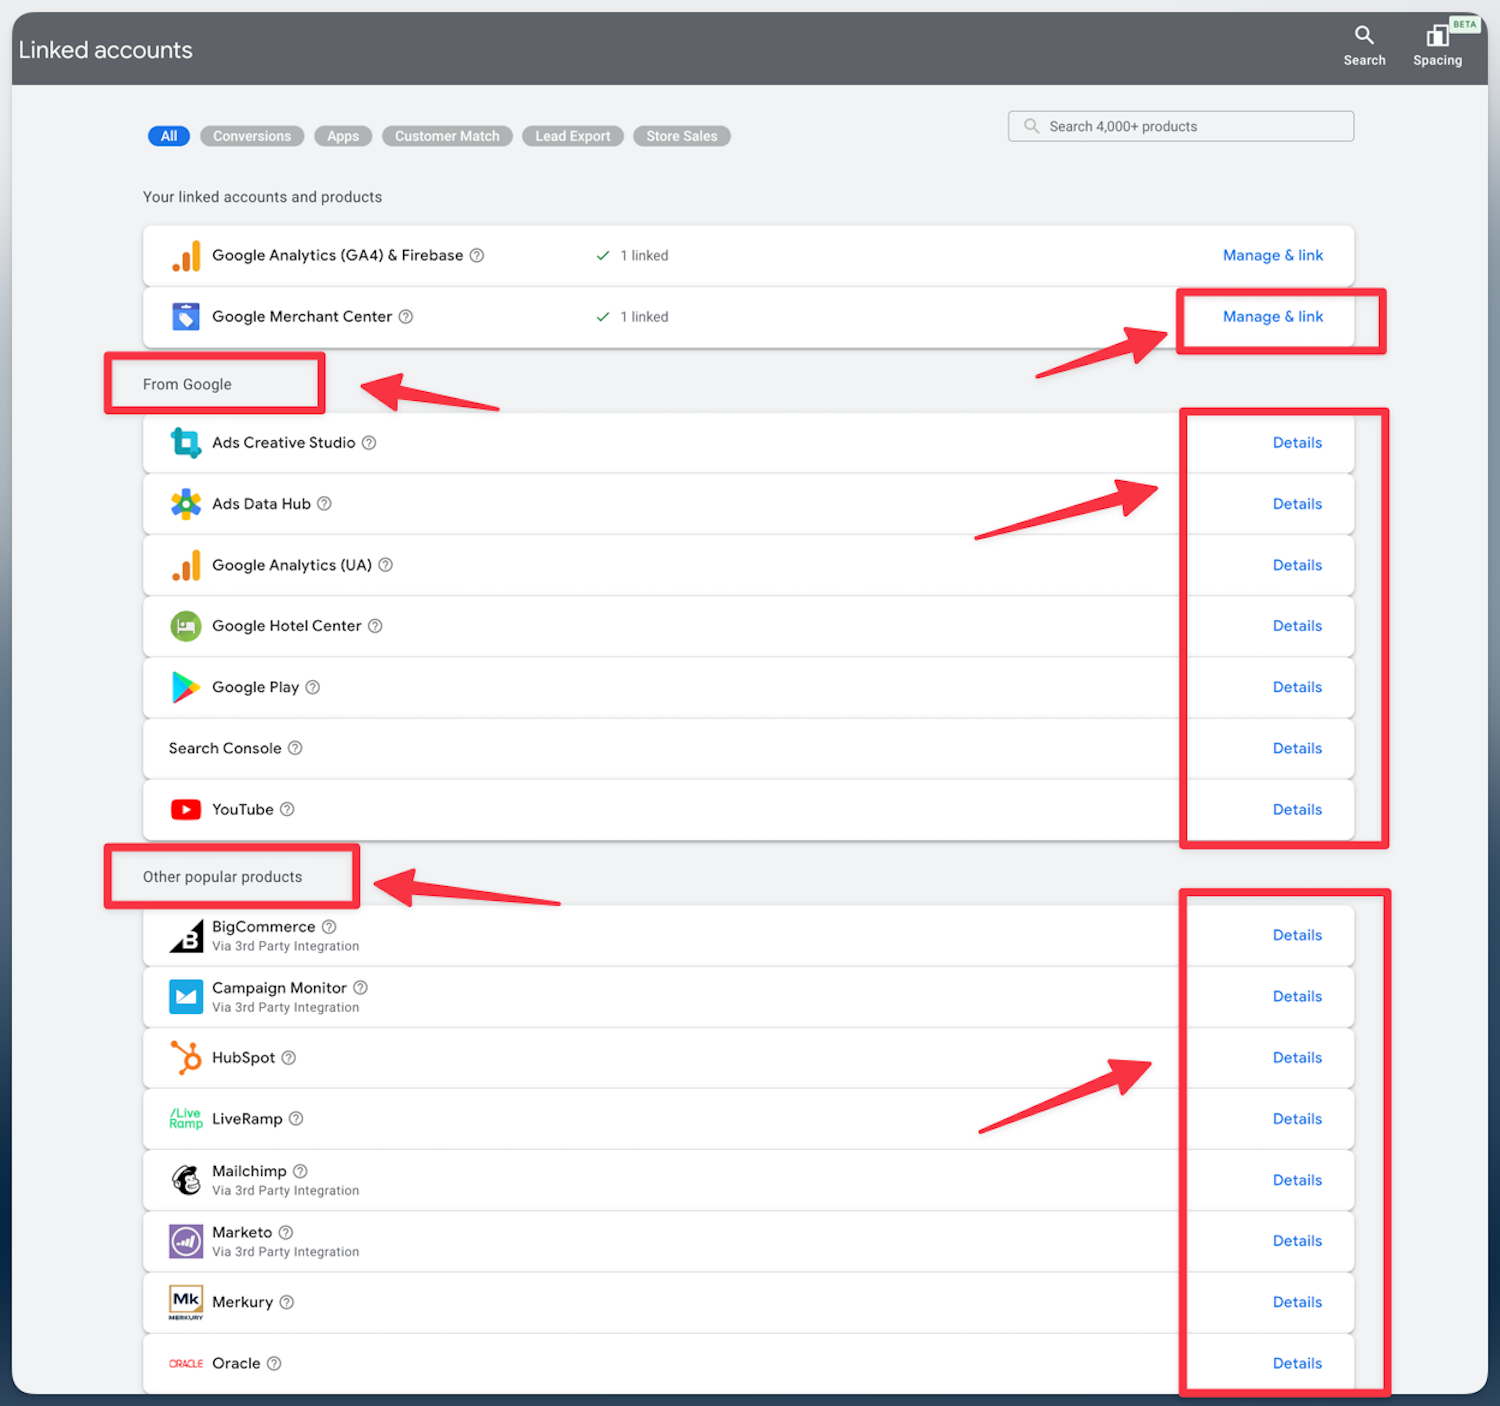Open help icon next to Mailchimp

point(300,1171)
